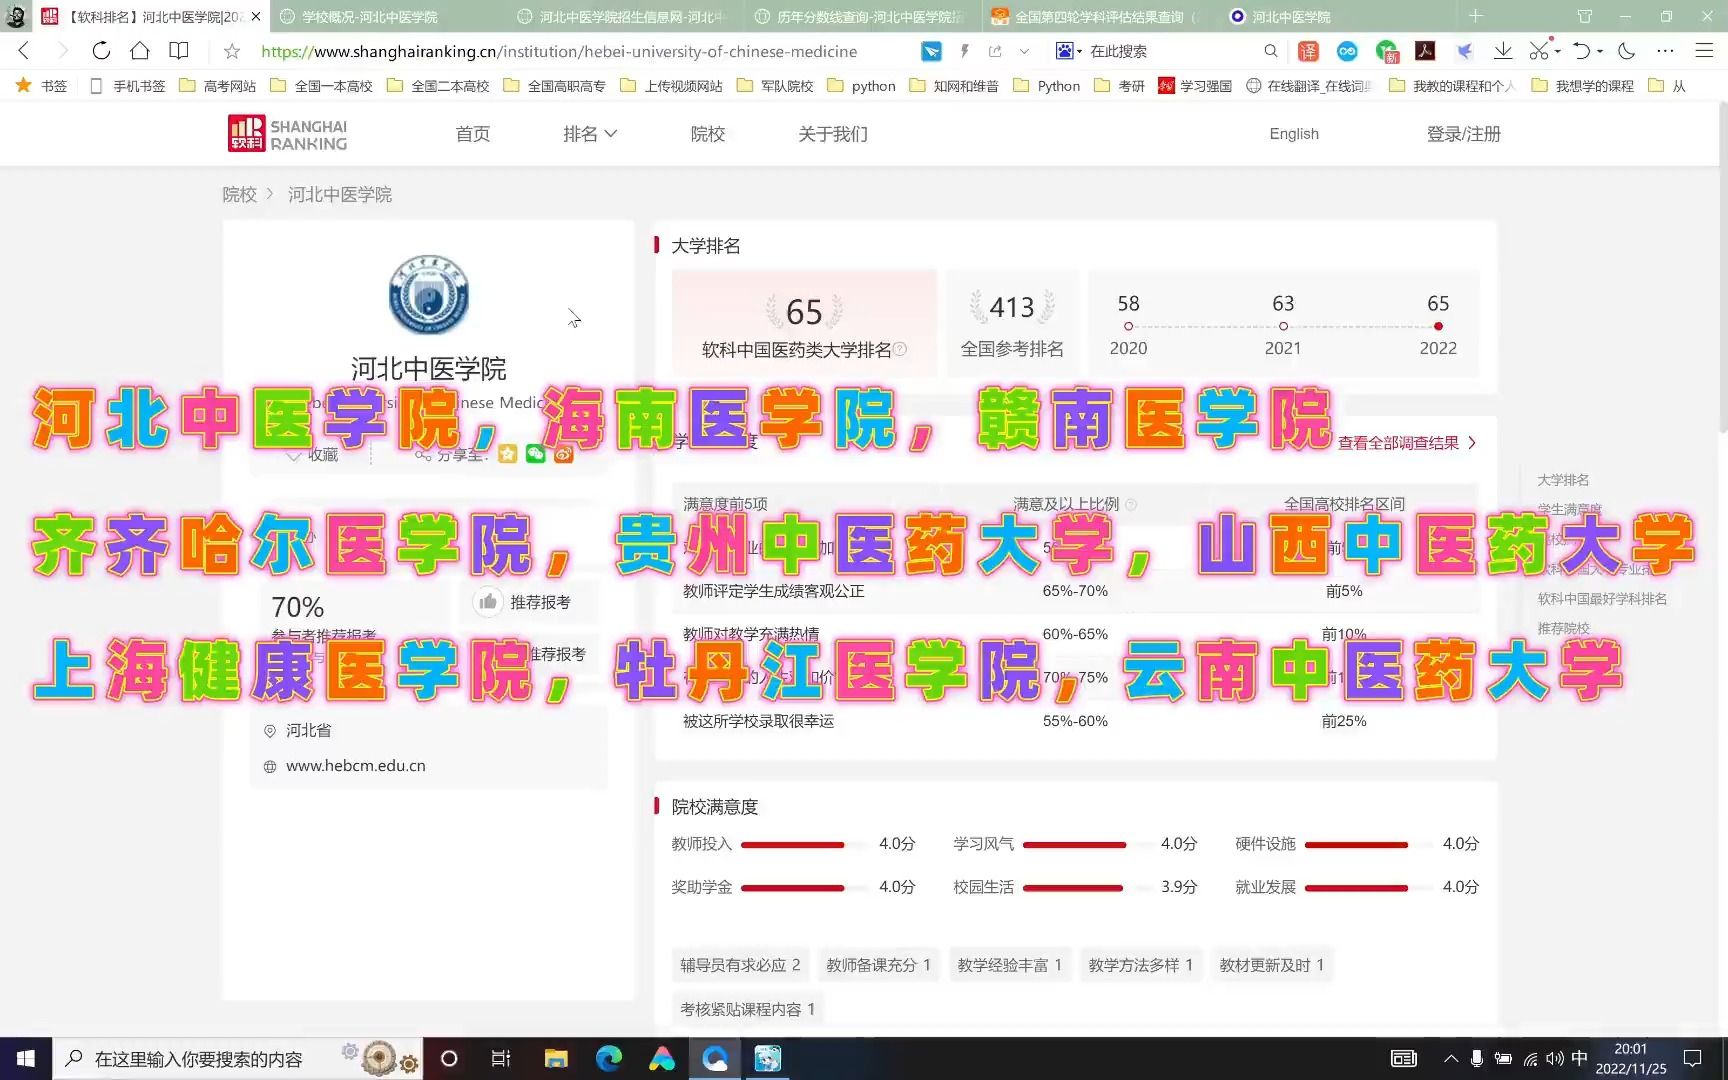Click the 河北中医学院 university emblem
Image resolution: width=1728 pixels, height=1080 pixels.
click(x=428, y=294)
